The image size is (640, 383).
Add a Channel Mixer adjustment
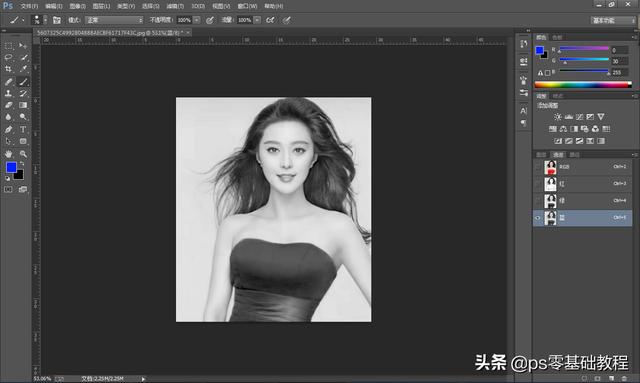click(x=595, y=129)
